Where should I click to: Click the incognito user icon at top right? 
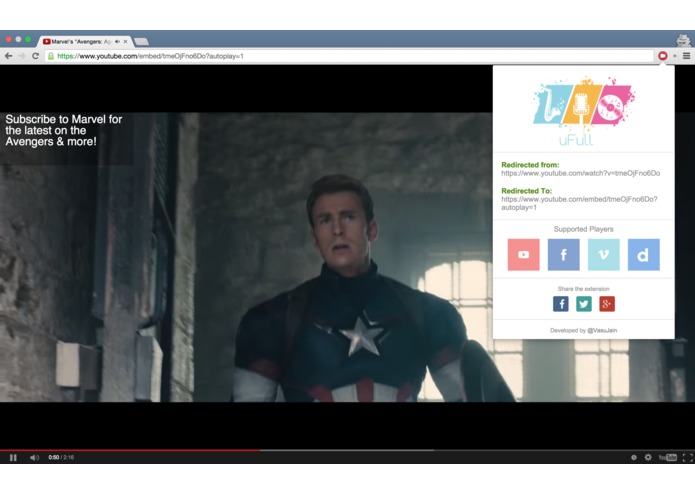pos(683,40)
